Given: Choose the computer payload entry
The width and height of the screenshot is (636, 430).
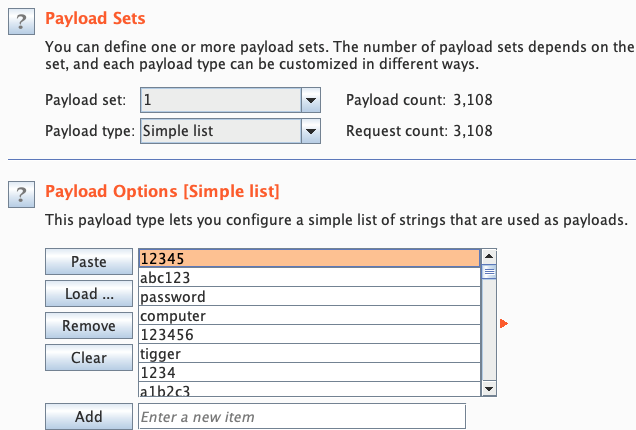Looking at the screenshot, I should [309, 316].
